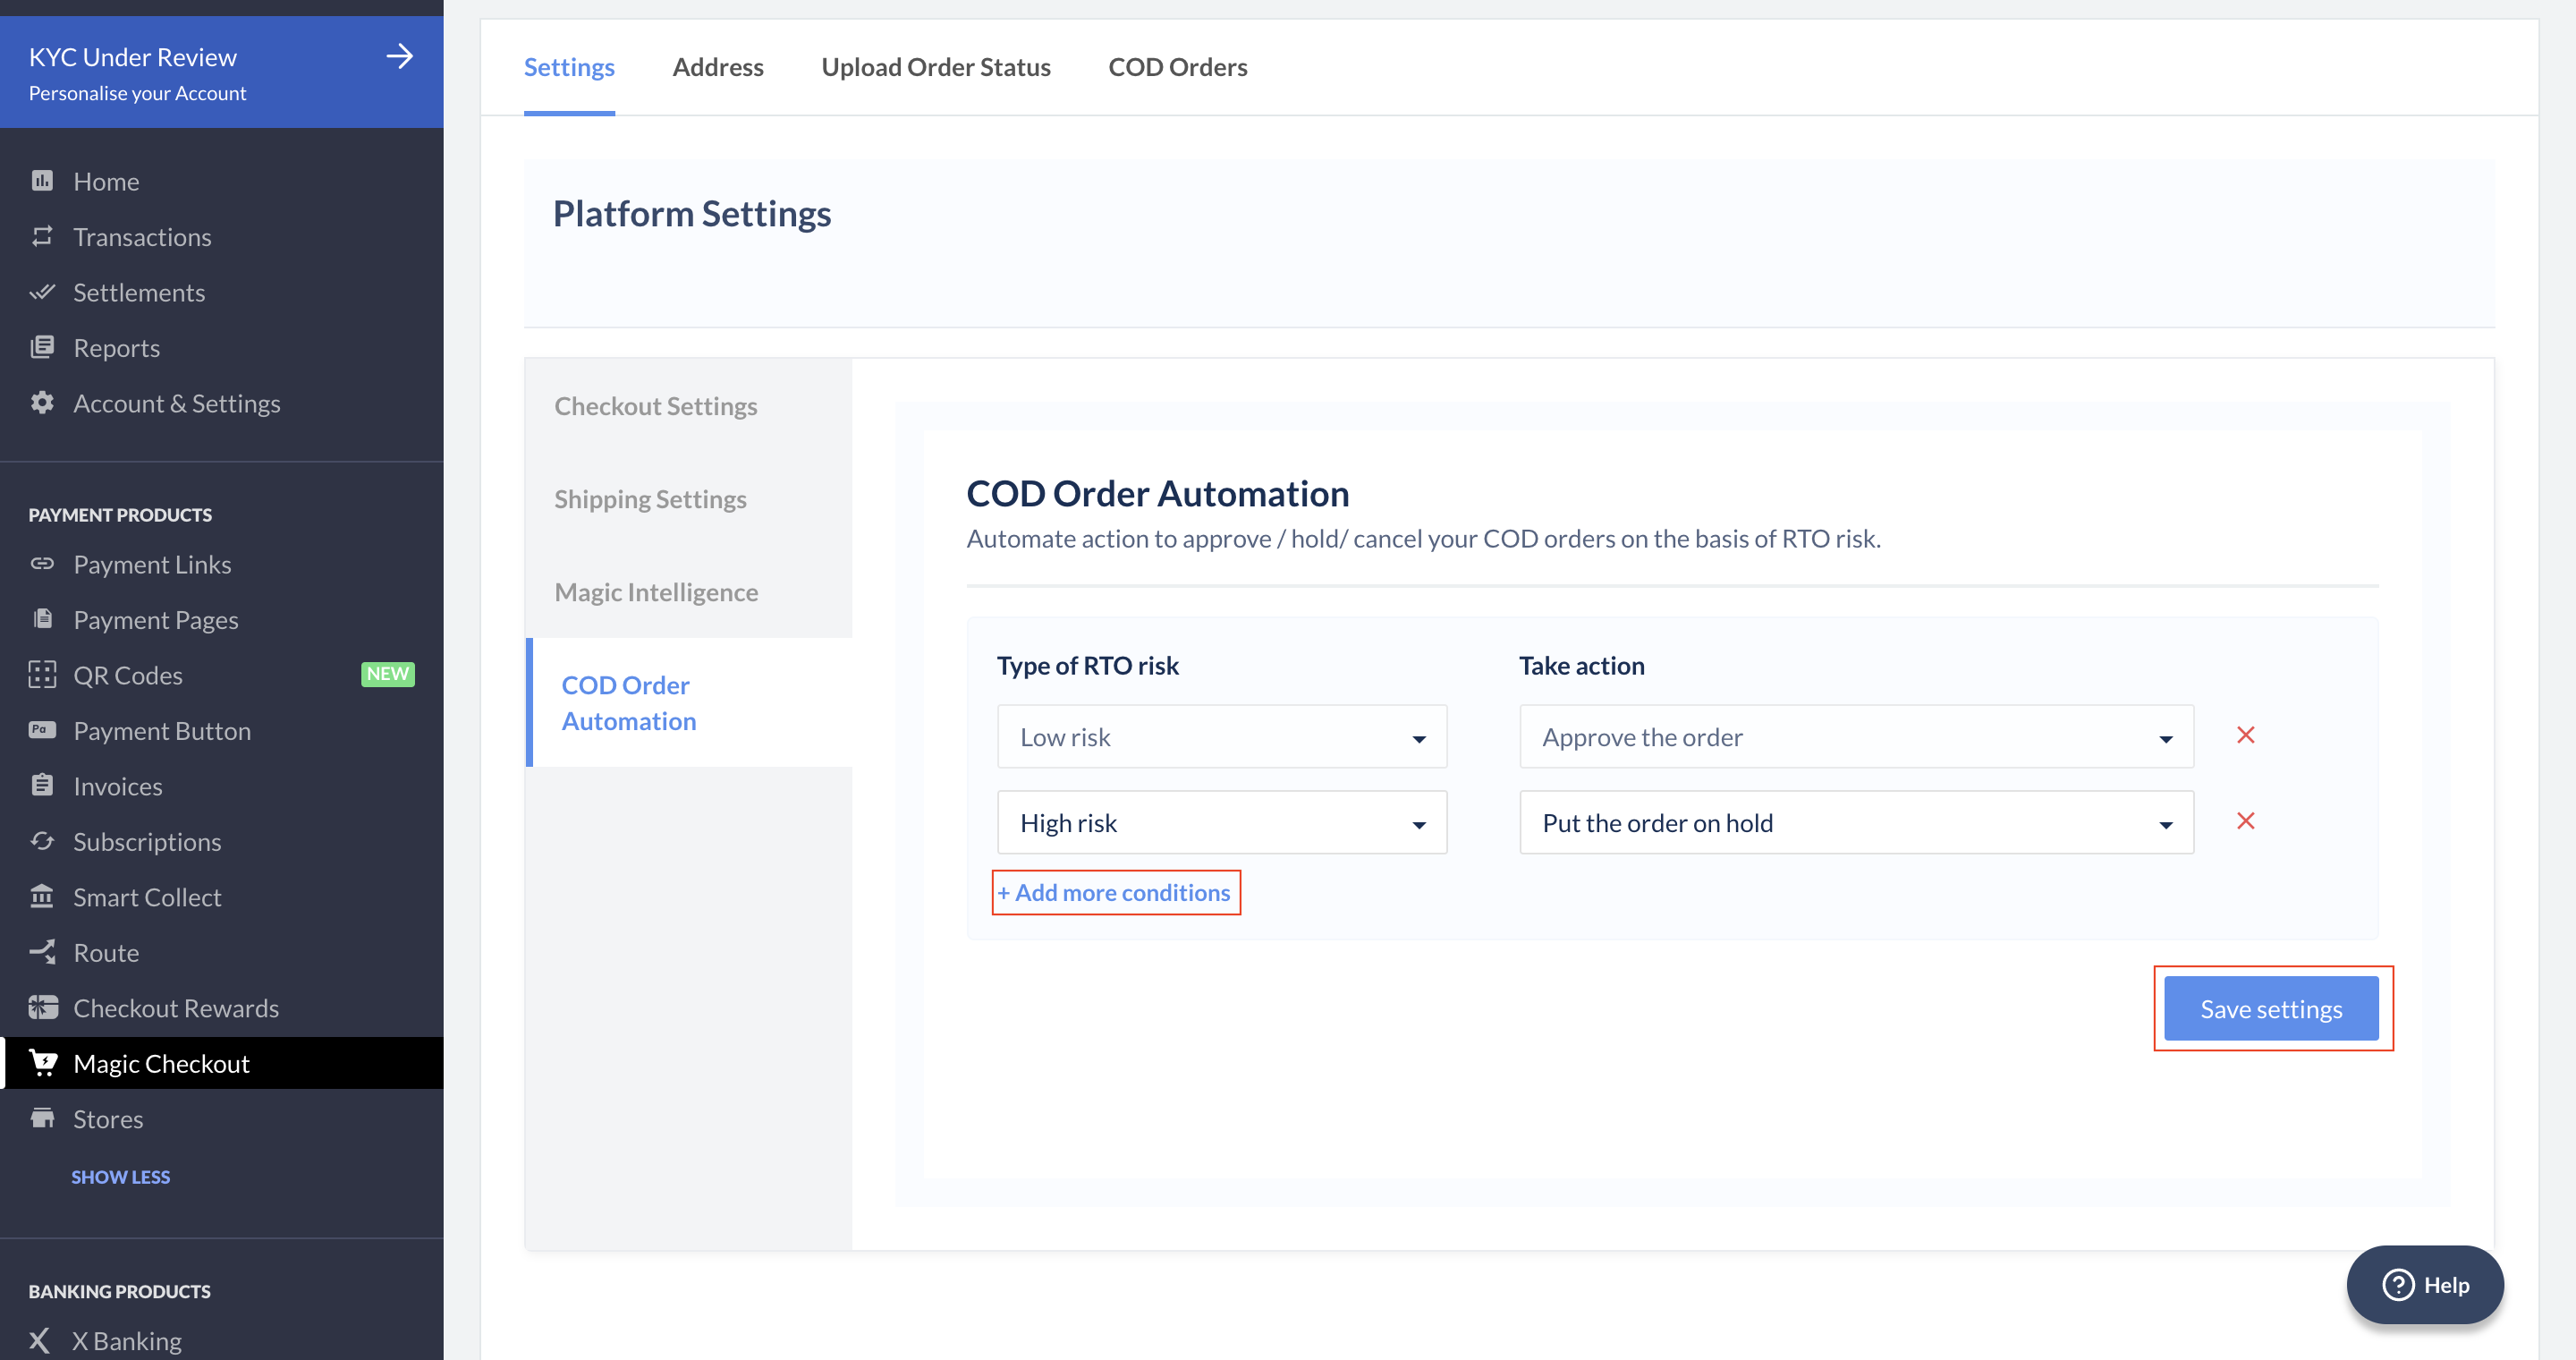Expand the High risk selector
2576x1360 pixels.
click(x=1221, y=822)
